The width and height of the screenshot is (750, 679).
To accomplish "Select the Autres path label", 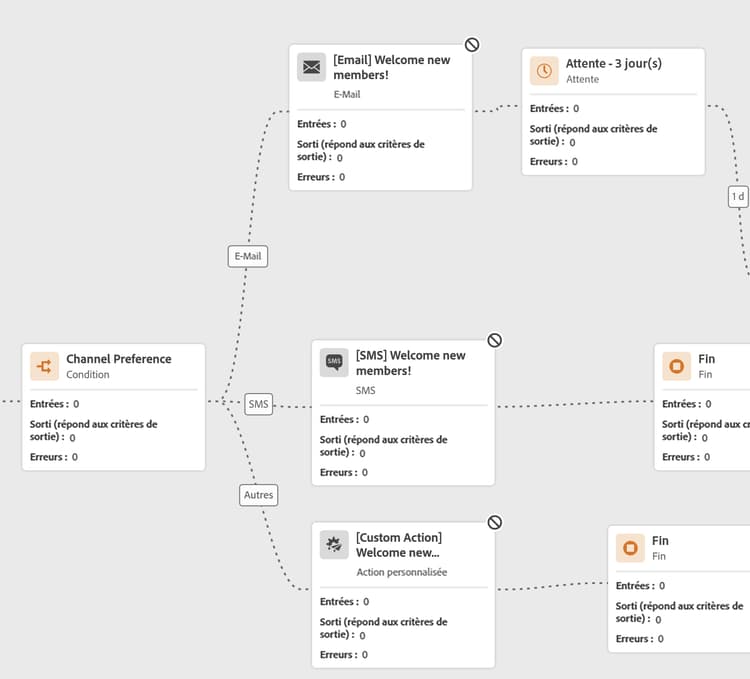I will pyautogui.click(x=259, y=494).
